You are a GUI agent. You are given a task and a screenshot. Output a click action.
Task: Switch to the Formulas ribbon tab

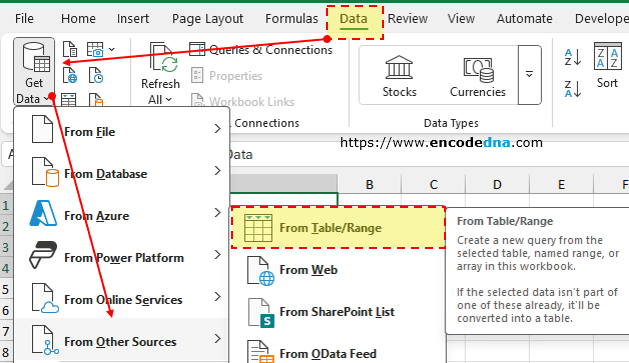coord(292,18)
